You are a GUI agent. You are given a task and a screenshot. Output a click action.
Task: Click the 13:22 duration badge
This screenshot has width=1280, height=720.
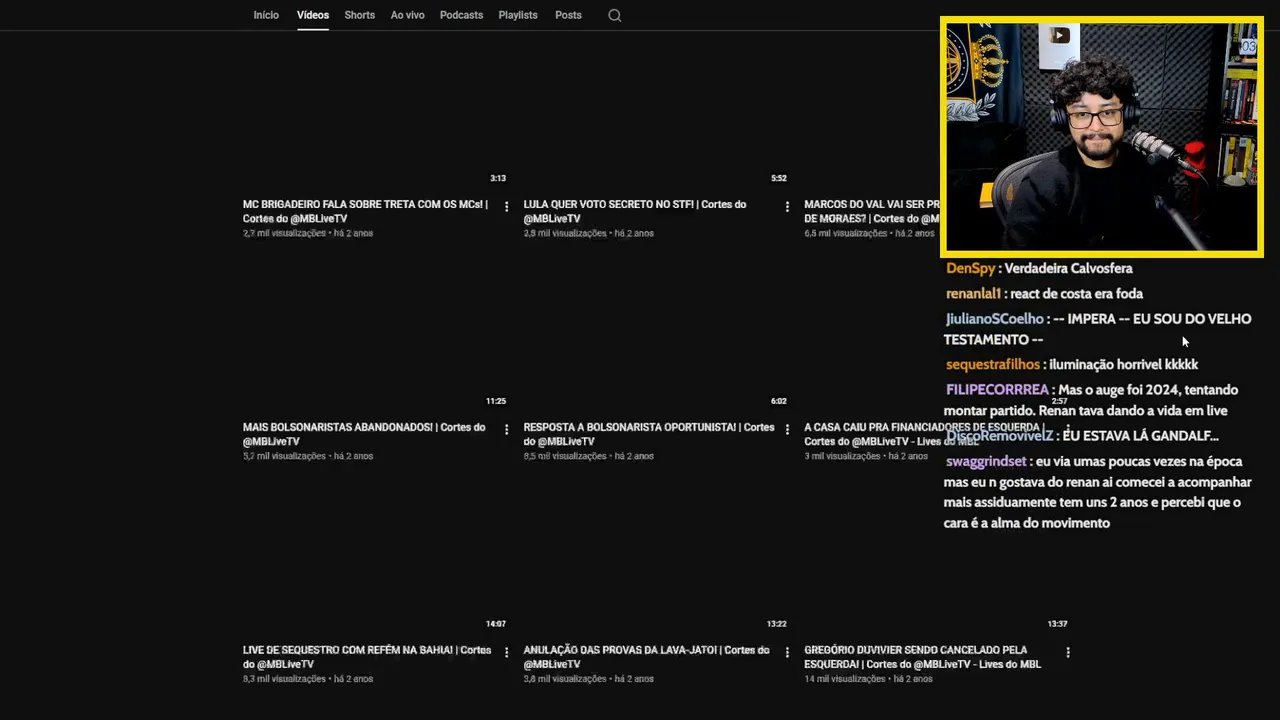pos(777,624)
